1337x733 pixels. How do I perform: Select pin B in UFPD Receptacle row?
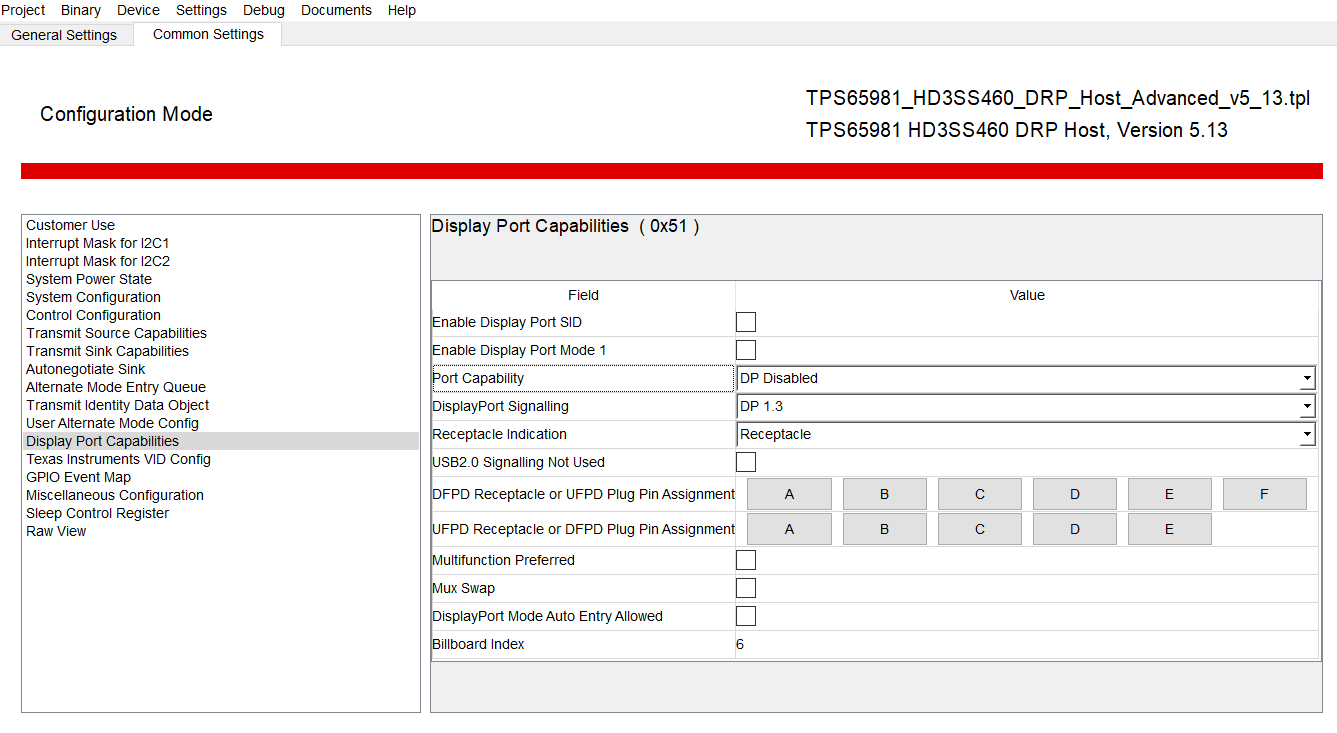[x=884, y=529]
